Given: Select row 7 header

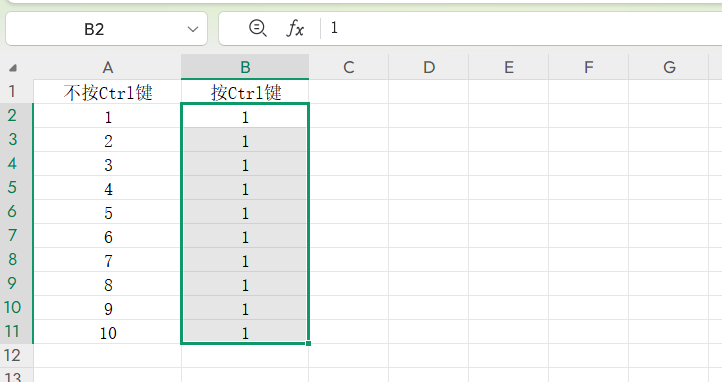Looking at the screenshot, I should tap(17, 235).
